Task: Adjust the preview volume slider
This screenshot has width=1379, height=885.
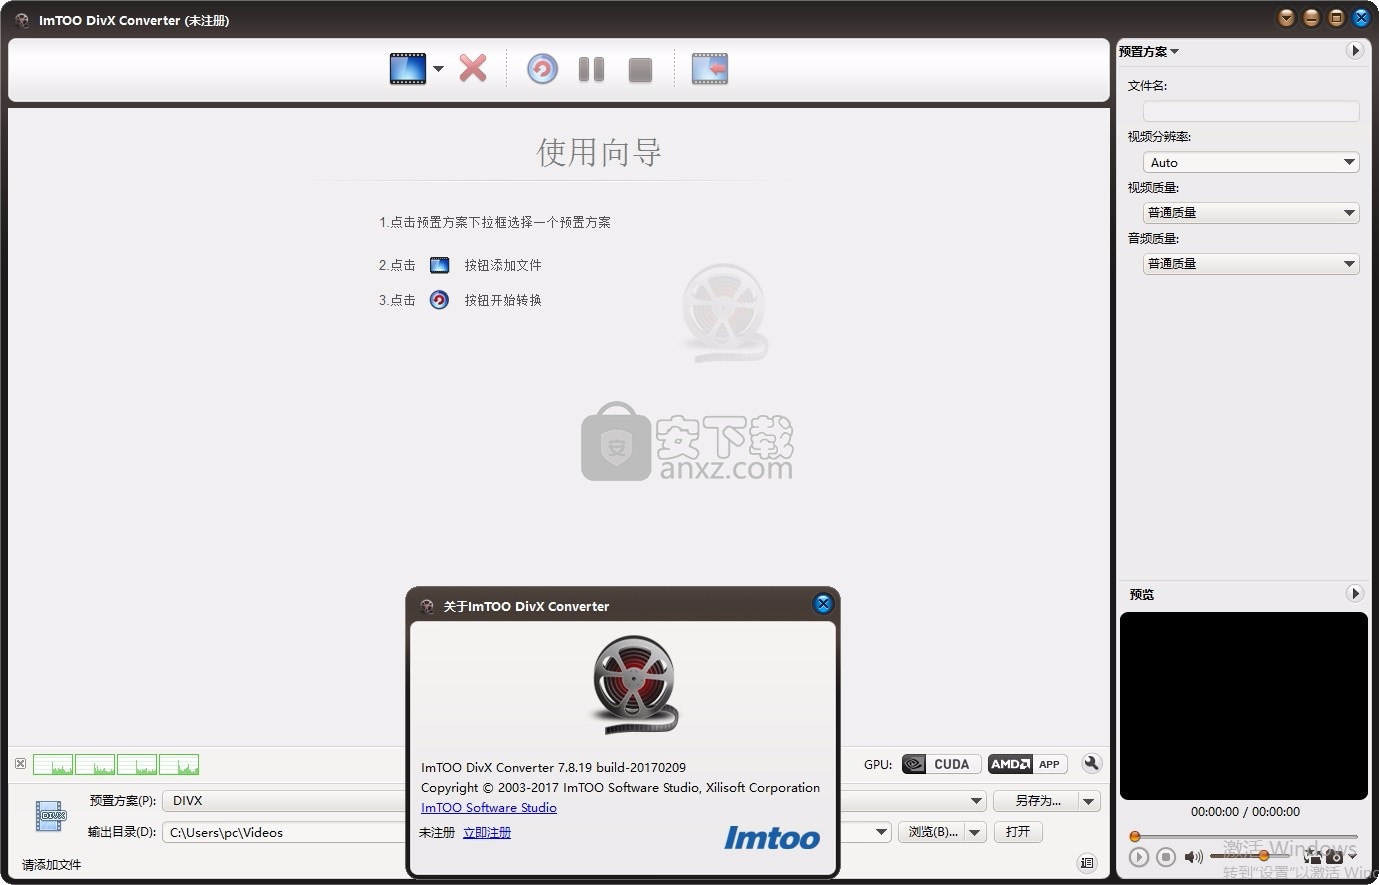Action: tap(1250, 856)
